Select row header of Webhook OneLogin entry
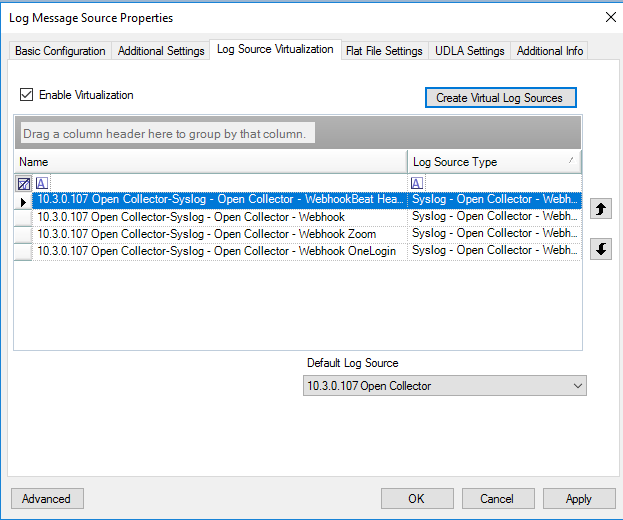 [23, 251]
